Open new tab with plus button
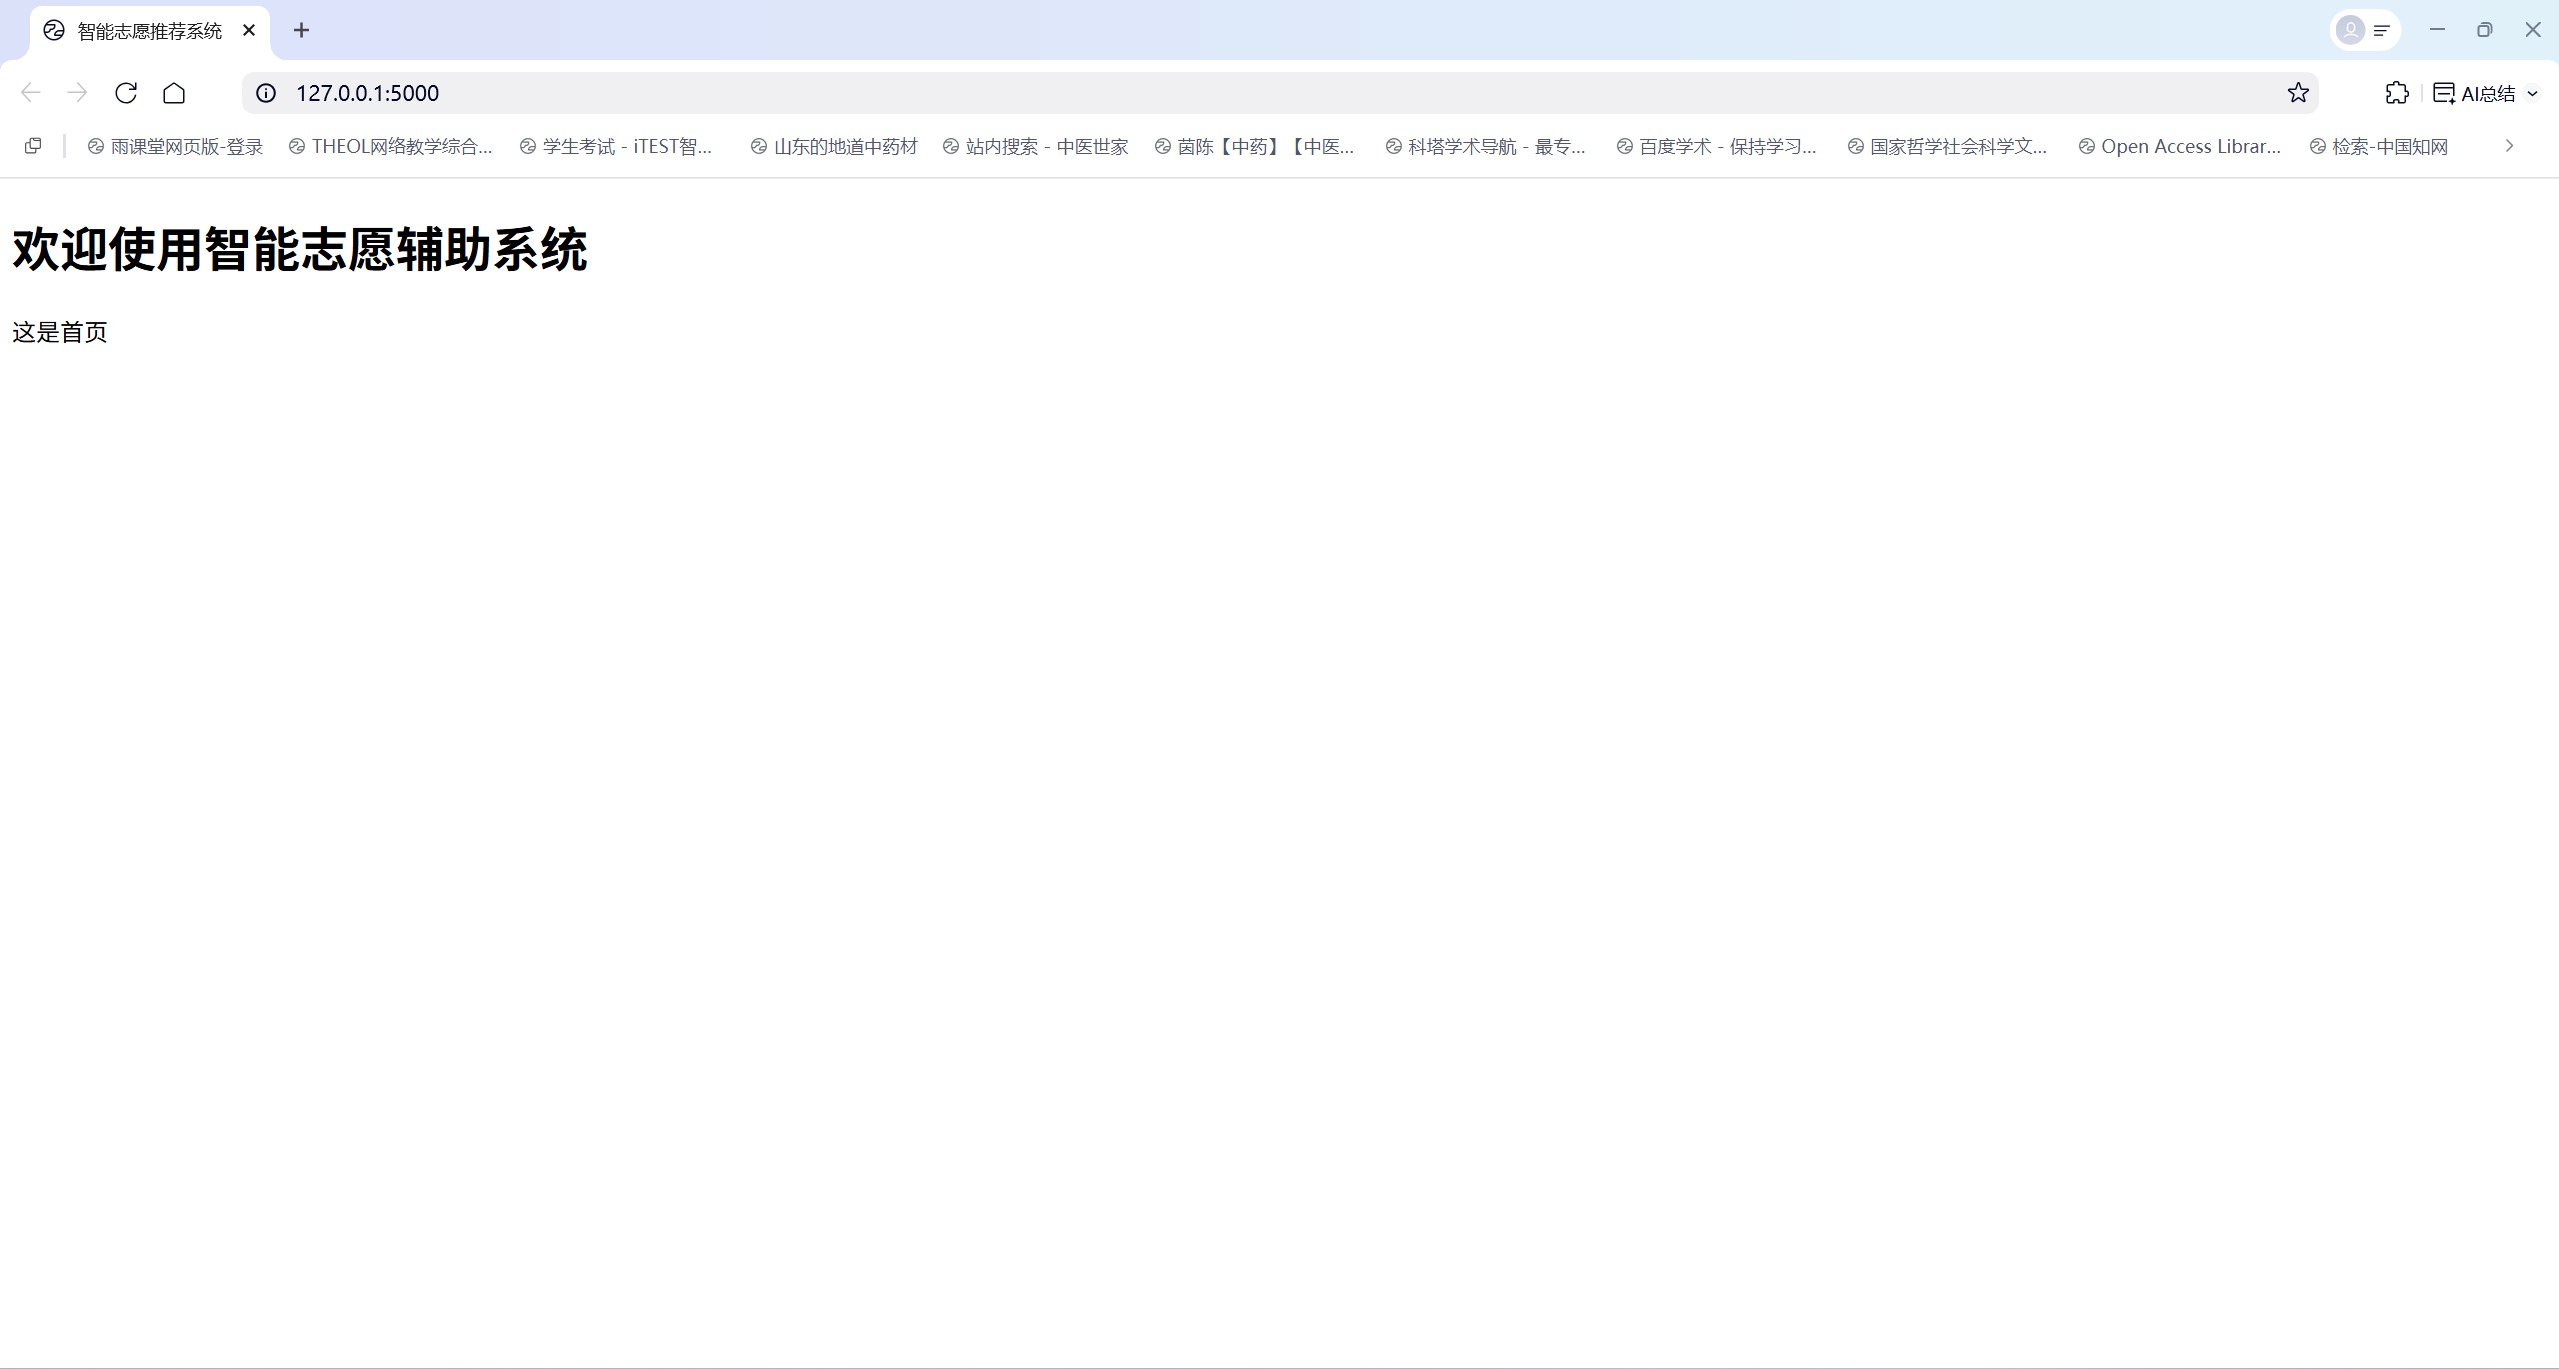2559x1369 pixels. pyautogui.click(x=301, y=30)
